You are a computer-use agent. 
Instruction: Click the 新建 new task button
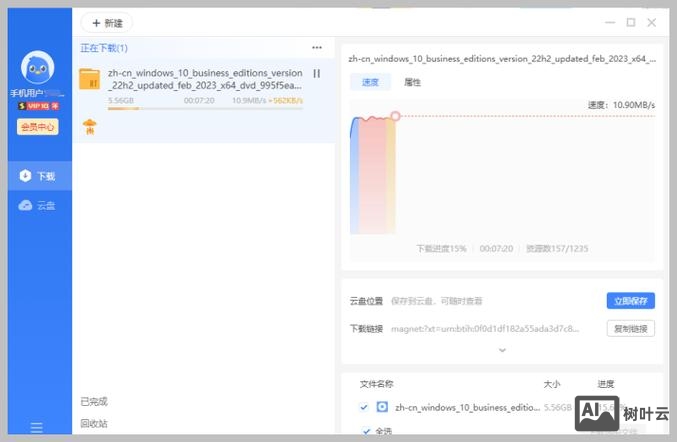pos(106,22)
